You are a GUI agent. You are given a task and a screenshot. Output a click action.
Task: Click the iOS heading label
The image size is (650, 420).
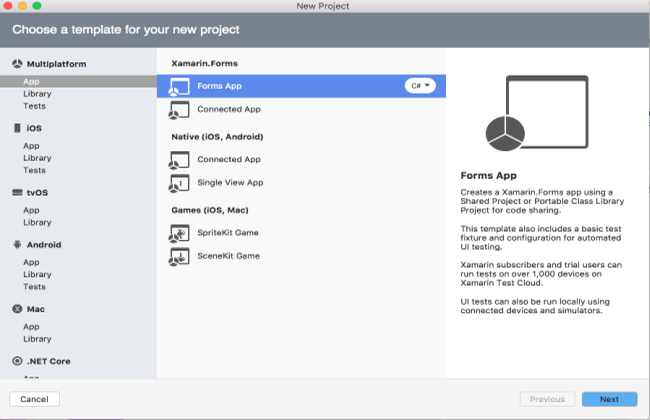[34, 128]
